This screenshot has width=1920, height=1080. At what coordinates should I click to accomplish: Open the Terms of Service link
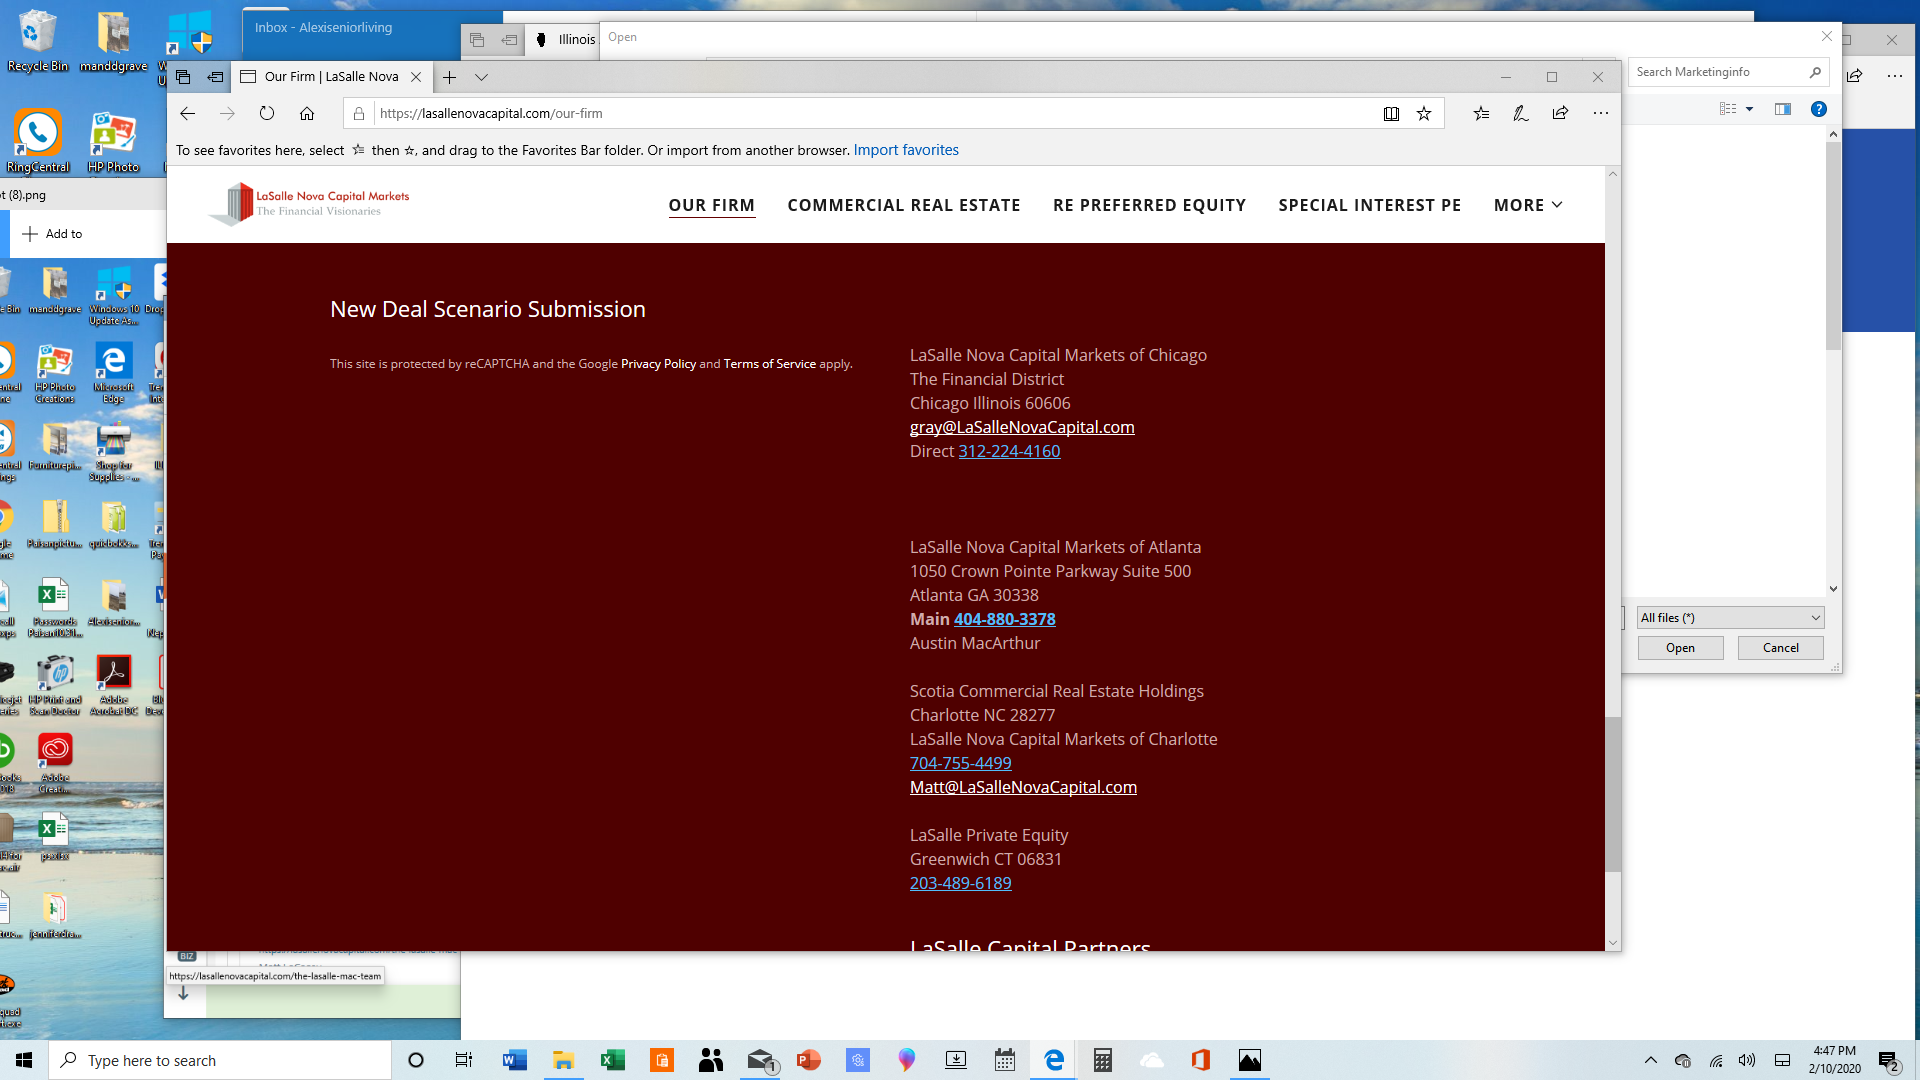[x=769, y=364]
